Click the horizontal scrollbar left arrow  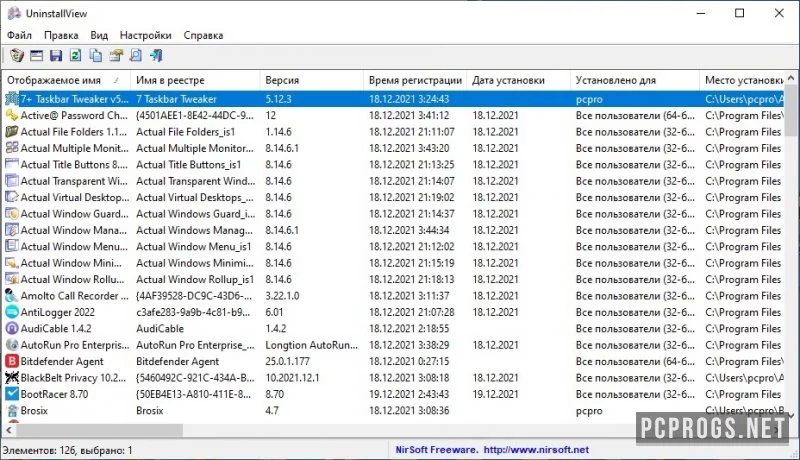click(x=8, y=430)
